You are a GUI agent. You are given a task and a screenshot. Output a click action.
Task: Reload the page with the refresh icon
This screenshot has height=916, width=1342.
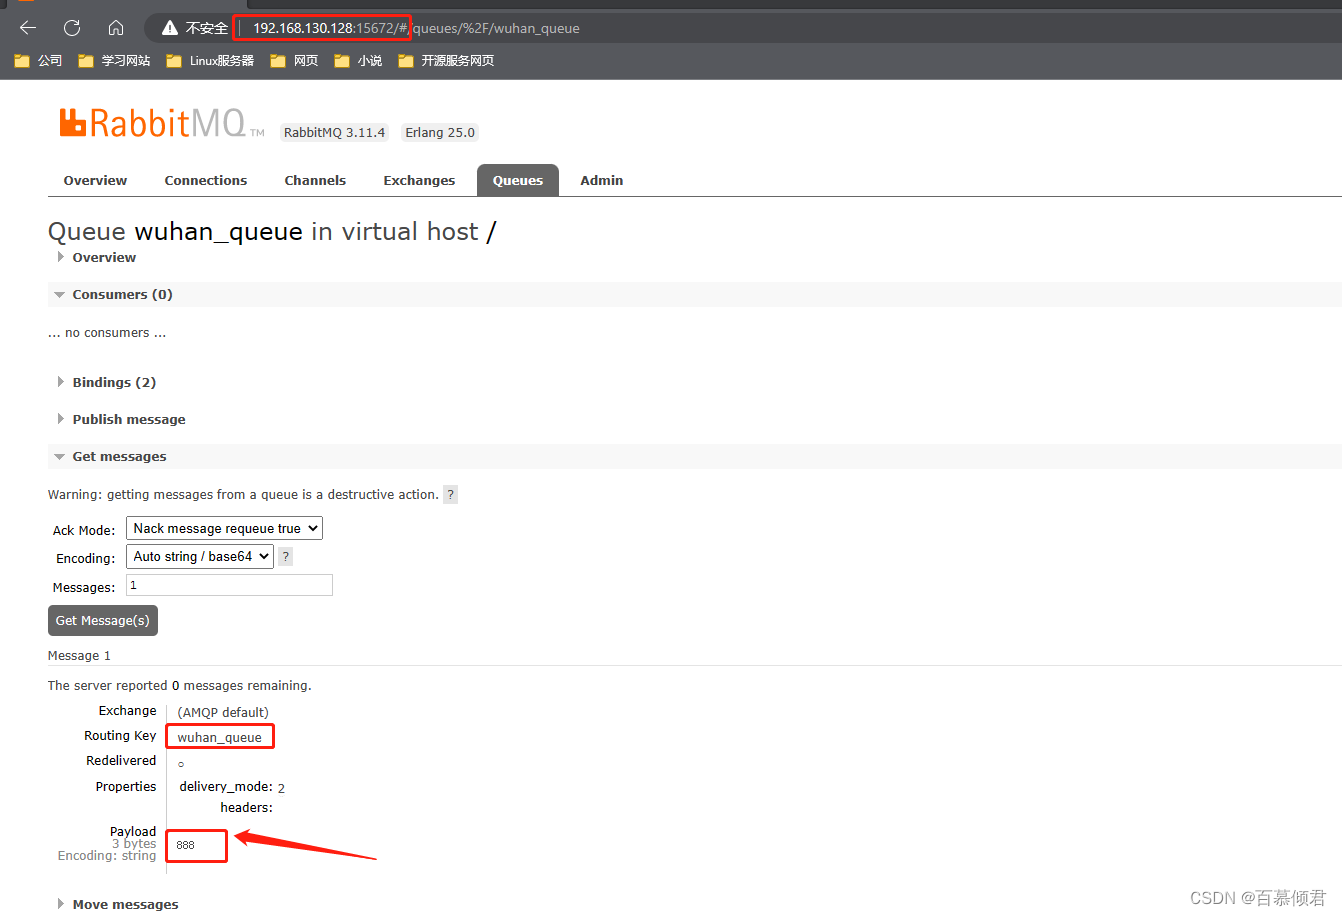(x=72, y=28)
